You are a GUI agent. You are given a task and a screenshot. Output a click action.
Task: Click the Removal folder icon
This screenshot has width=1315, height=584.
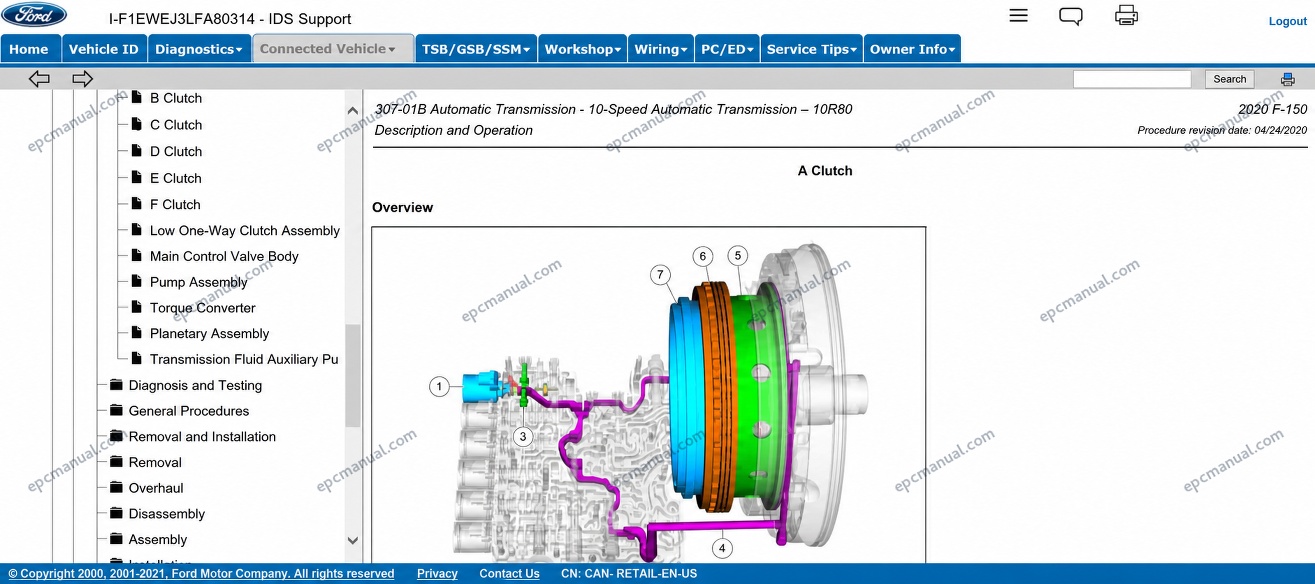tap(116, 462)
